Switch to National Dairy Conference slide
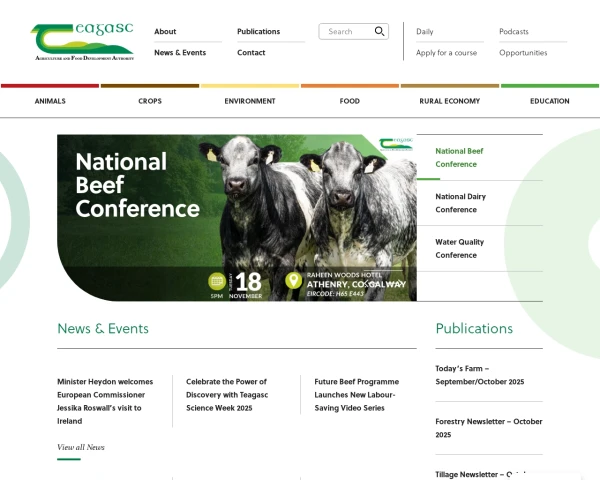 coord(460,203)
